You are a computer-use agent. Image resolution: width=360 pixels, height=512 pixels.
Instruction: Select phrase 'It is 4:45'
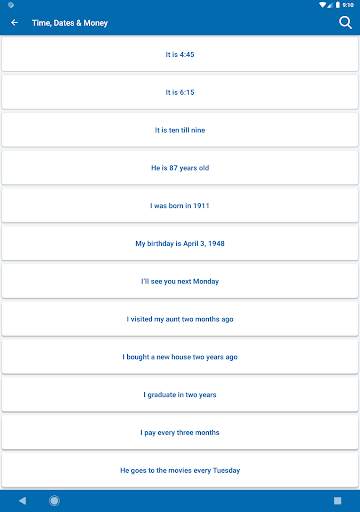pyautogui.click(x=180, y=54)
